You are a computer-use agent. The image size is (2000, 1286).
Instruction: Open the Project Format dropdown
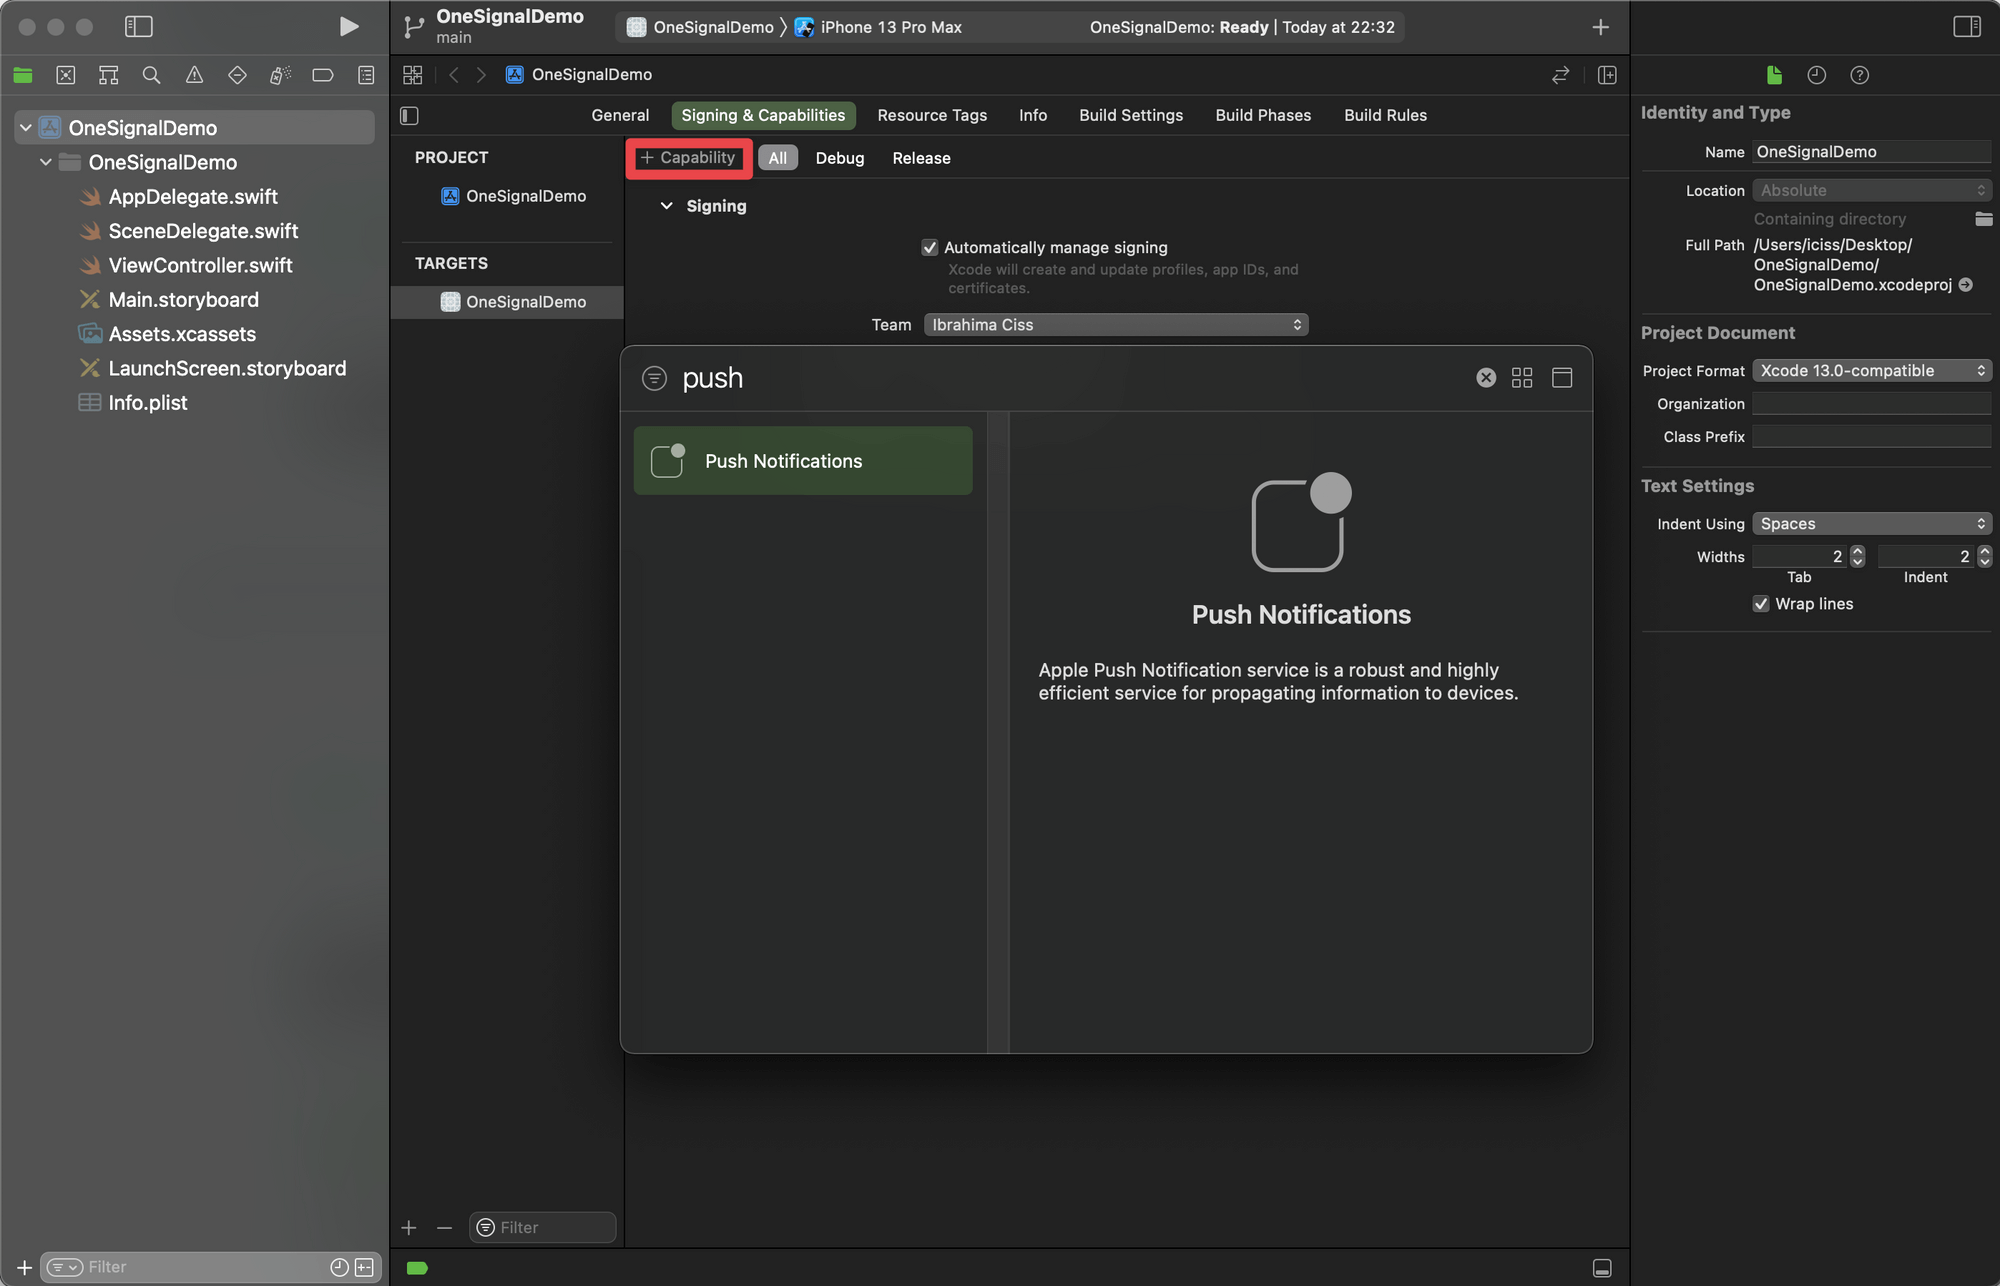1870,371
